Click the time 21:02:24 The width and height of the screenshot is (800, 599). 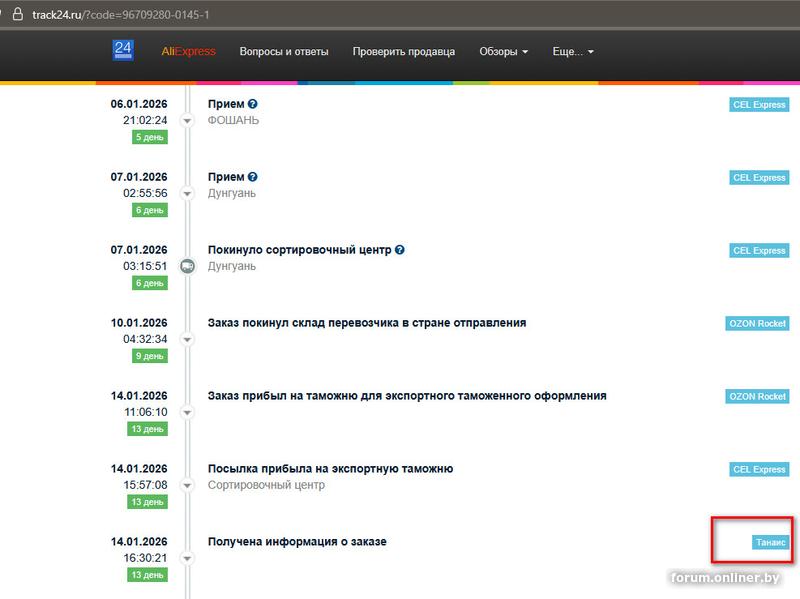click(145, 120)
